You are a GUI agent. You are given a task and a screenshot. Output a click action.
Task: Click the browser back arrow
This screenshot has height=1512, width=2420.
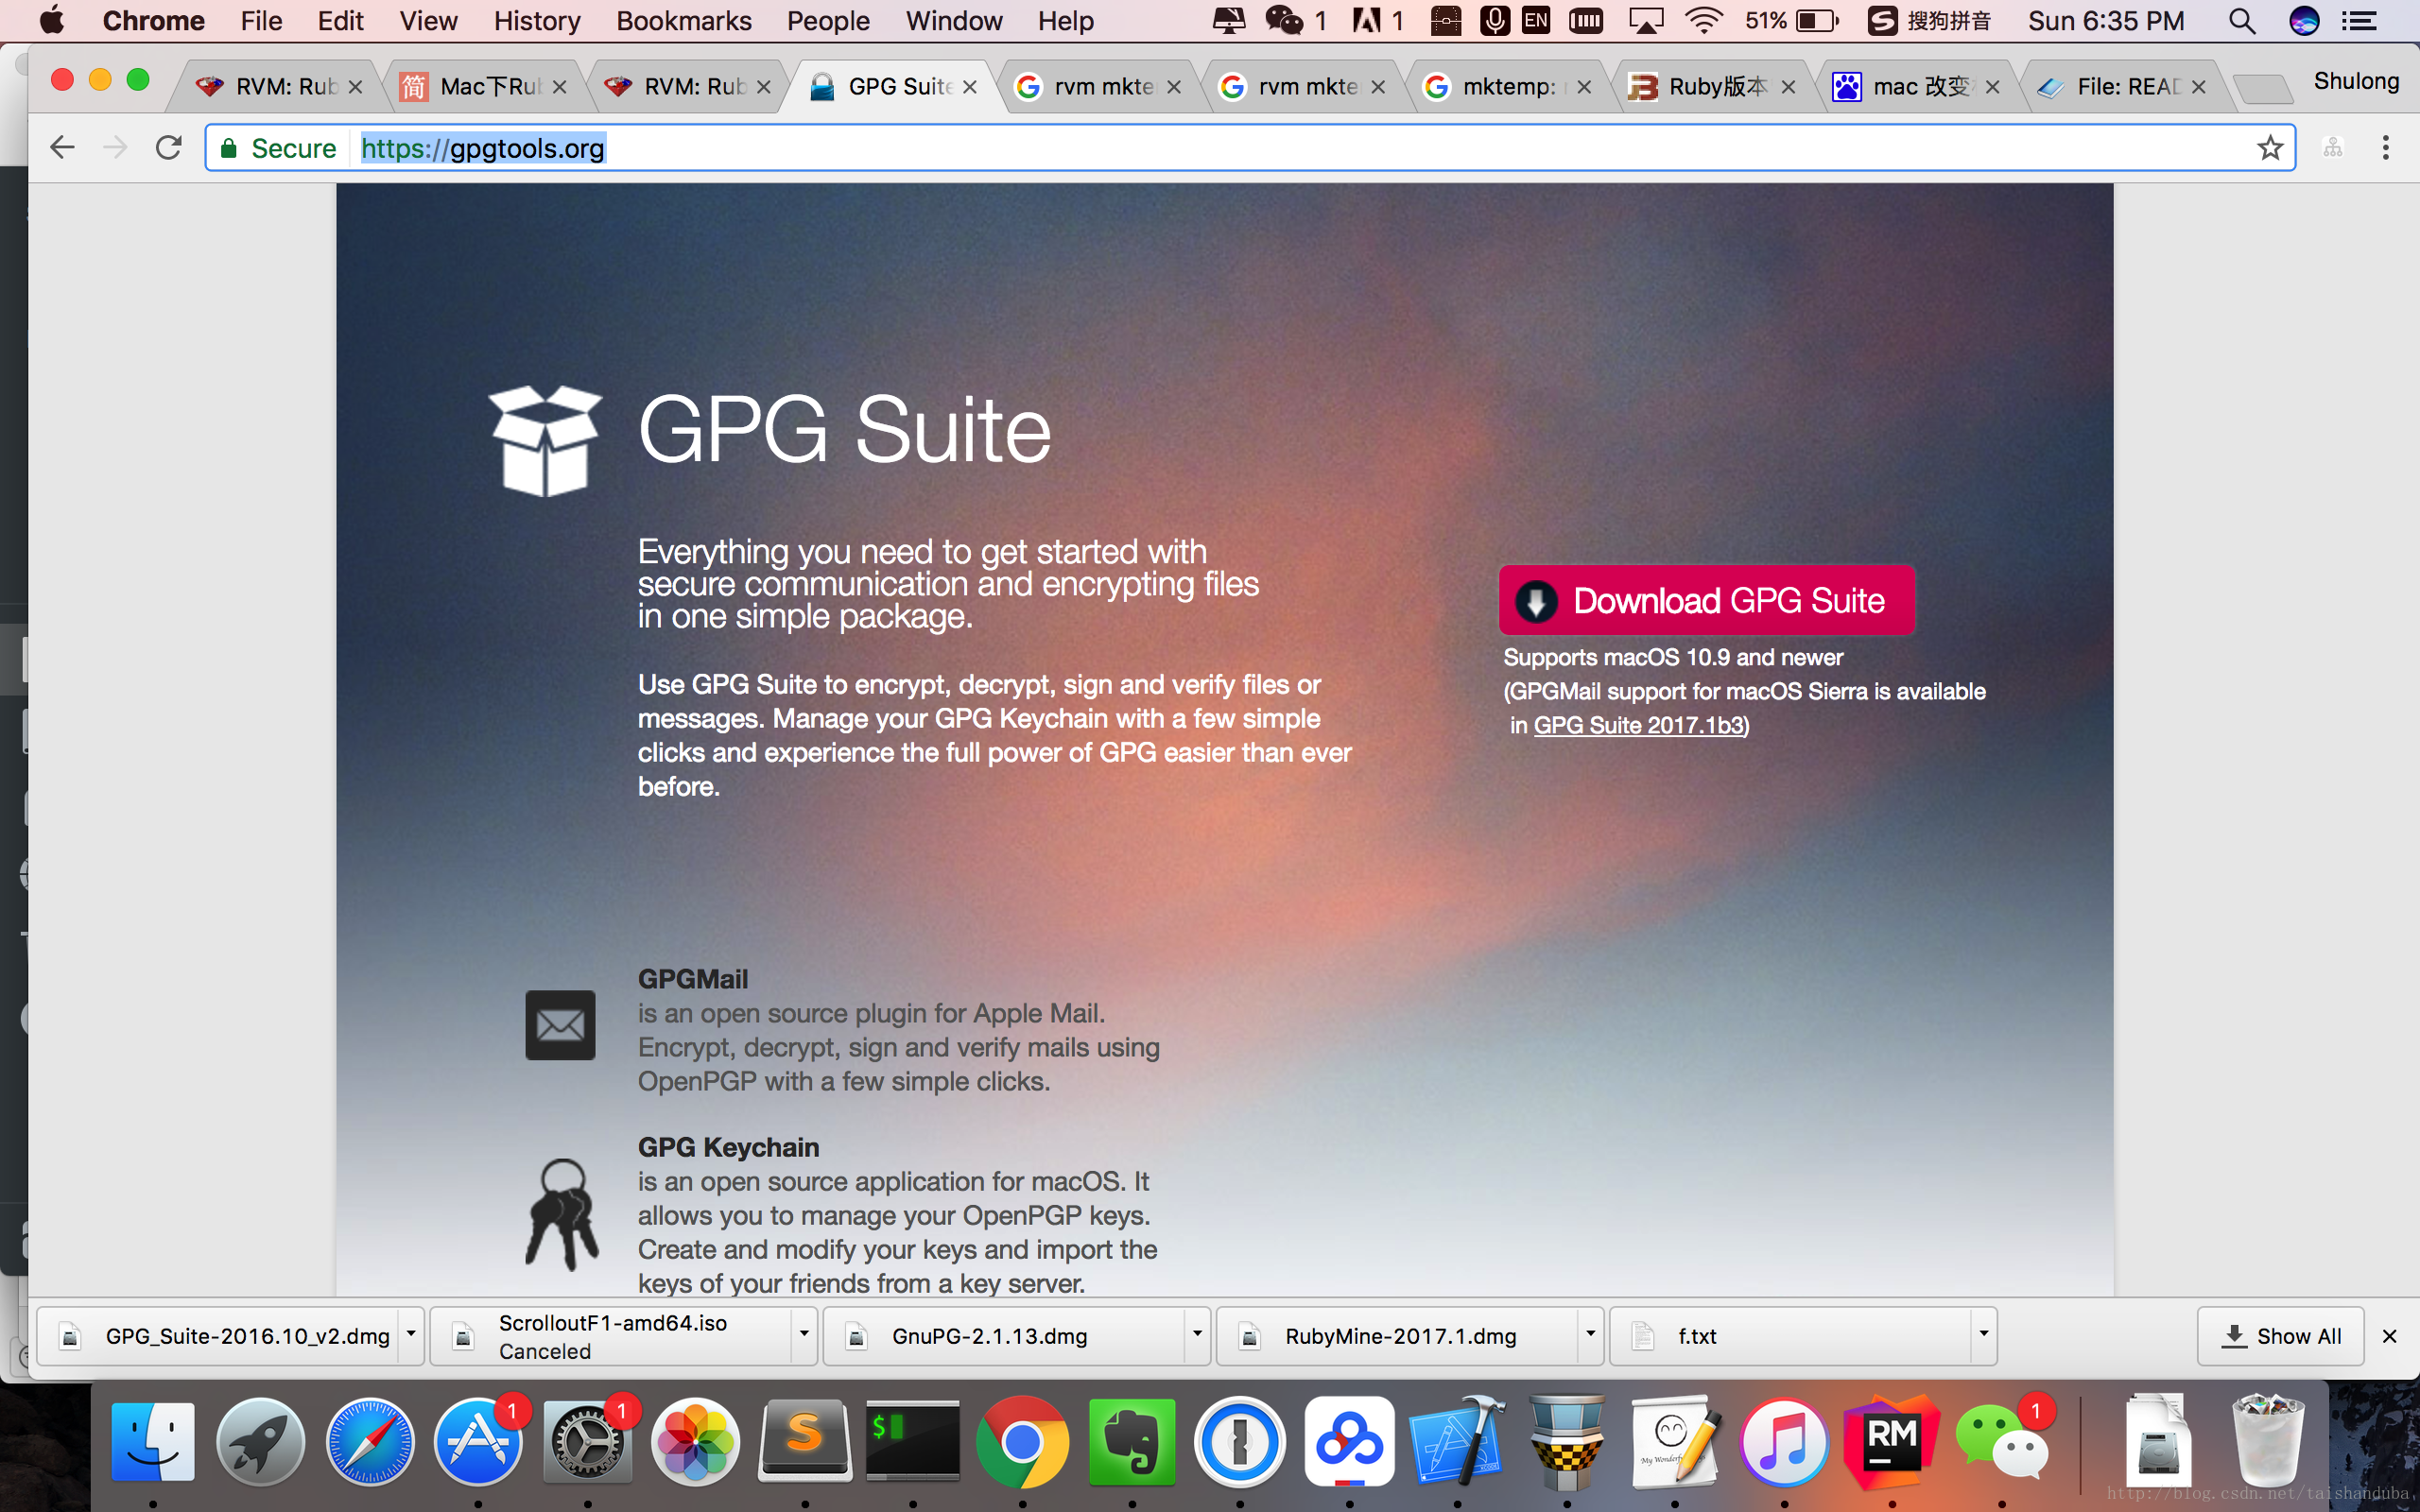[x=62, y=148]
